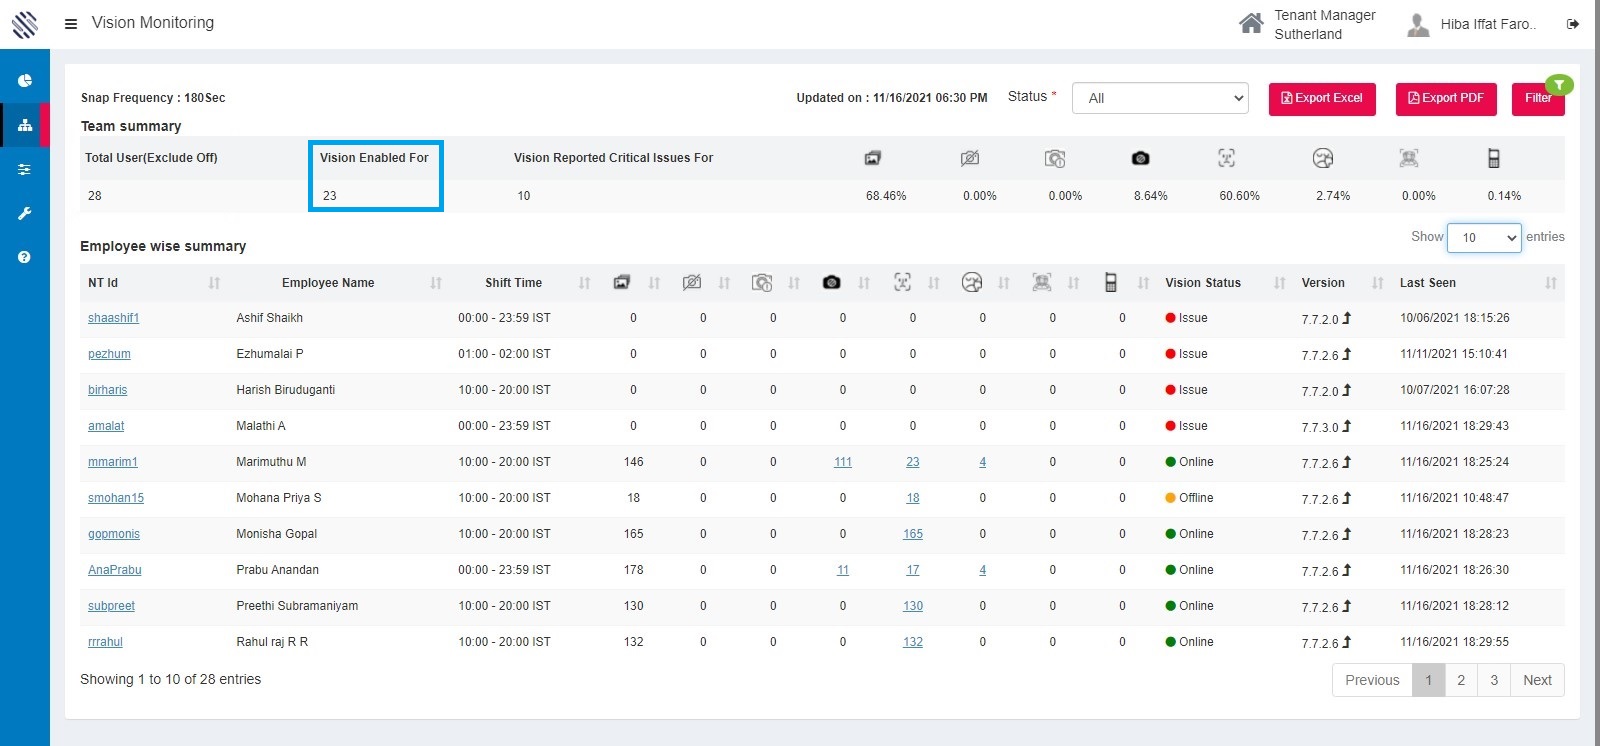Open the AnaPrabu NT Id link
This screenshot has height=746, width=1600.
pyautogui.click(x=115, y=570)
